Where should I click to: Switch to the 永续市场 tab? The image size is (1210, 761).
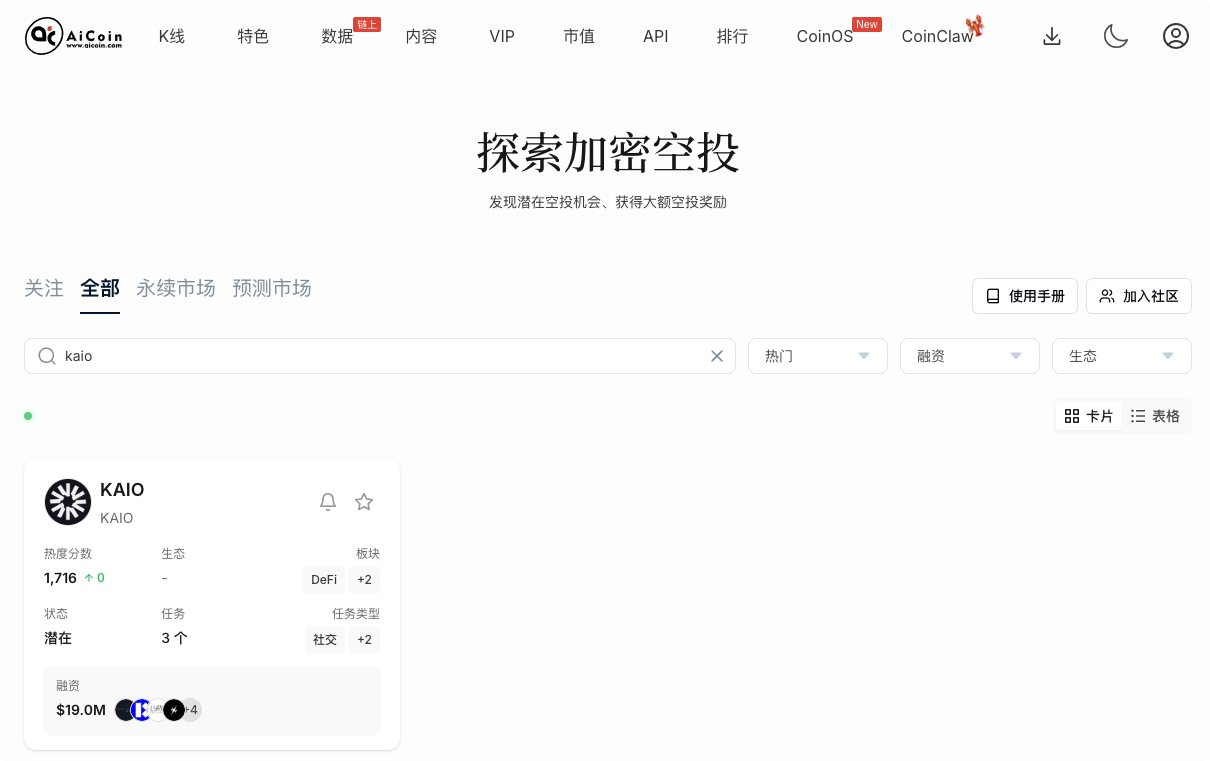176,288
